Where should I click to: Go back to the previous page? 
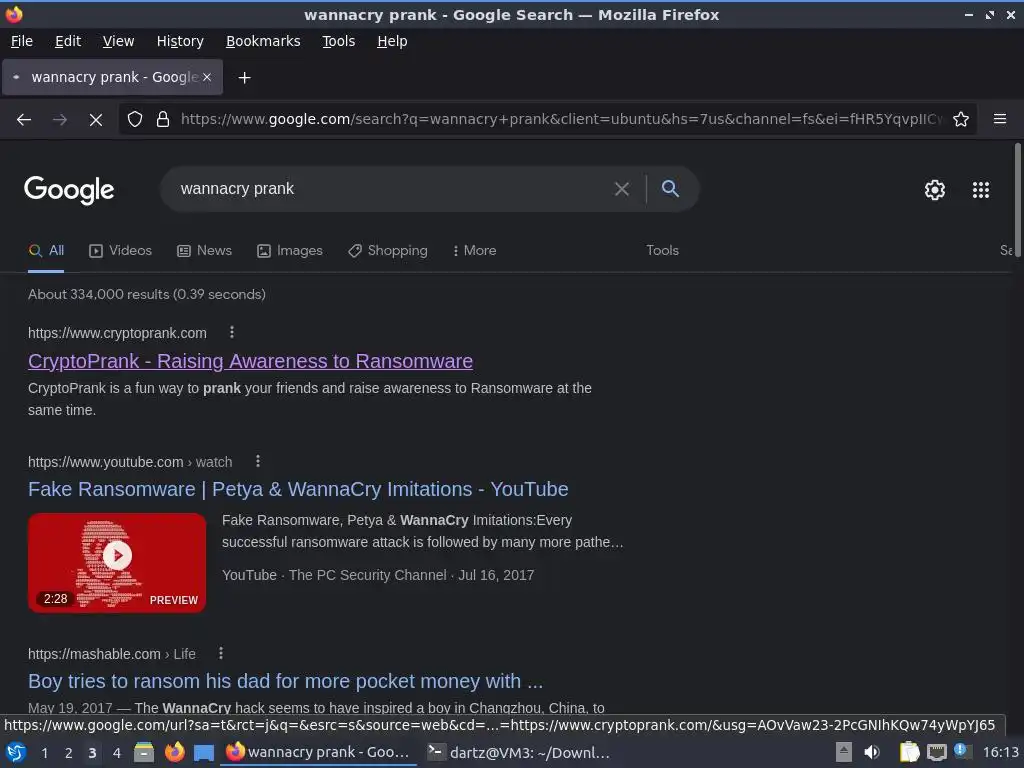tap(24, 120)
